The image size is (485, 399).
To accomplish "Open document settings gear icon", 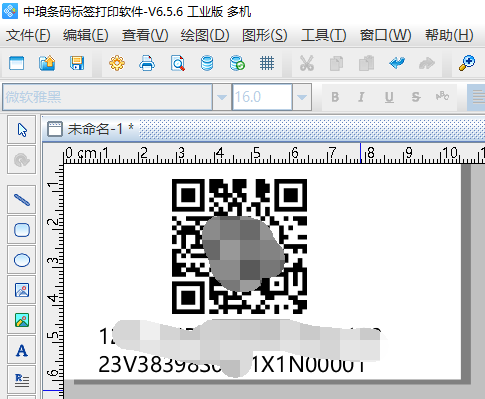I will point(117,63).
